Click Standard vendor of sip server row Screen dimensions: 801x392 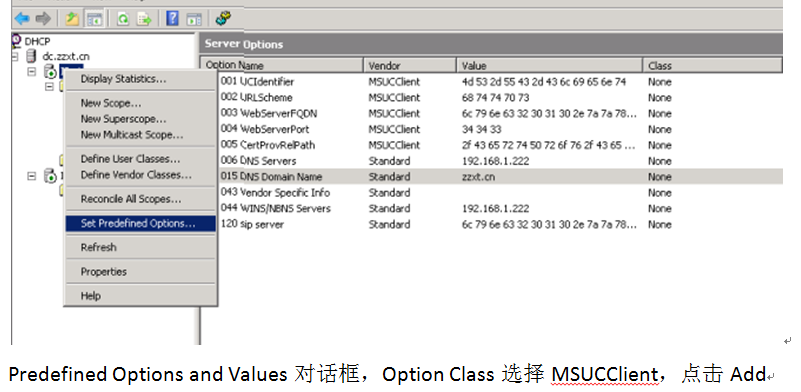point(389,224)
